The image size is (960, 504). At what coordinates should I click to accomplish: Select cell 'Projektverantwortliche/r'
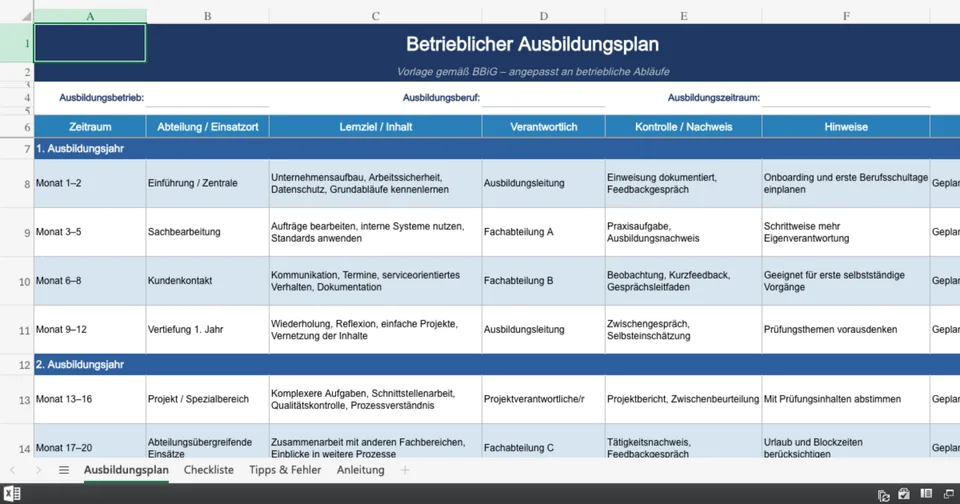click(544, 399)
